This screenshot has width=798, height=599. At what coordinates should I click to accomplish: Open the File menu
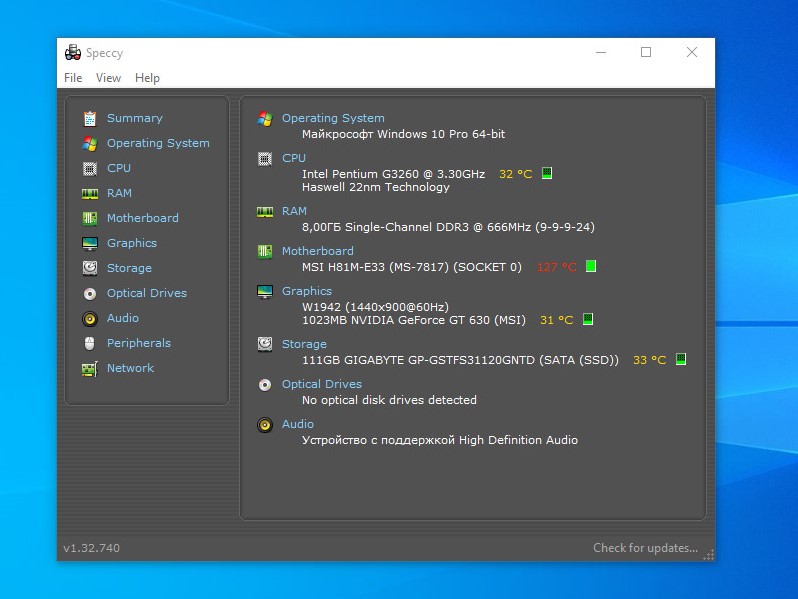coord(73,78)
